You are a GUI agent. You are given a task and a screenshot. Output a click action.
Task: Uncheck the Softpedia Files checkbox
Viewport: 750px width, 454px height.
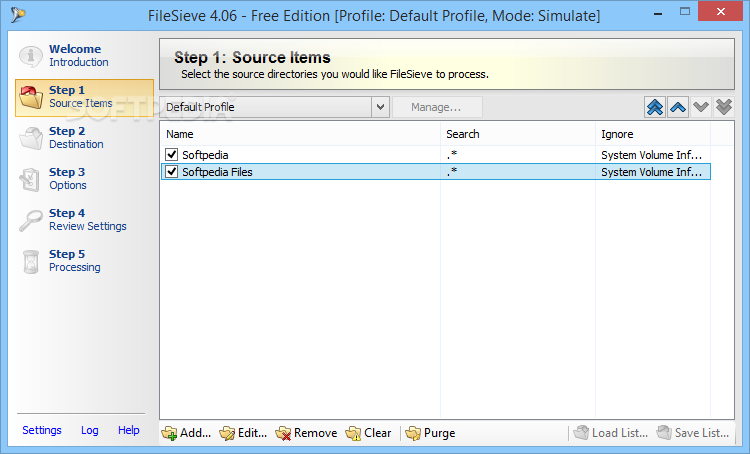click(172, 172)
